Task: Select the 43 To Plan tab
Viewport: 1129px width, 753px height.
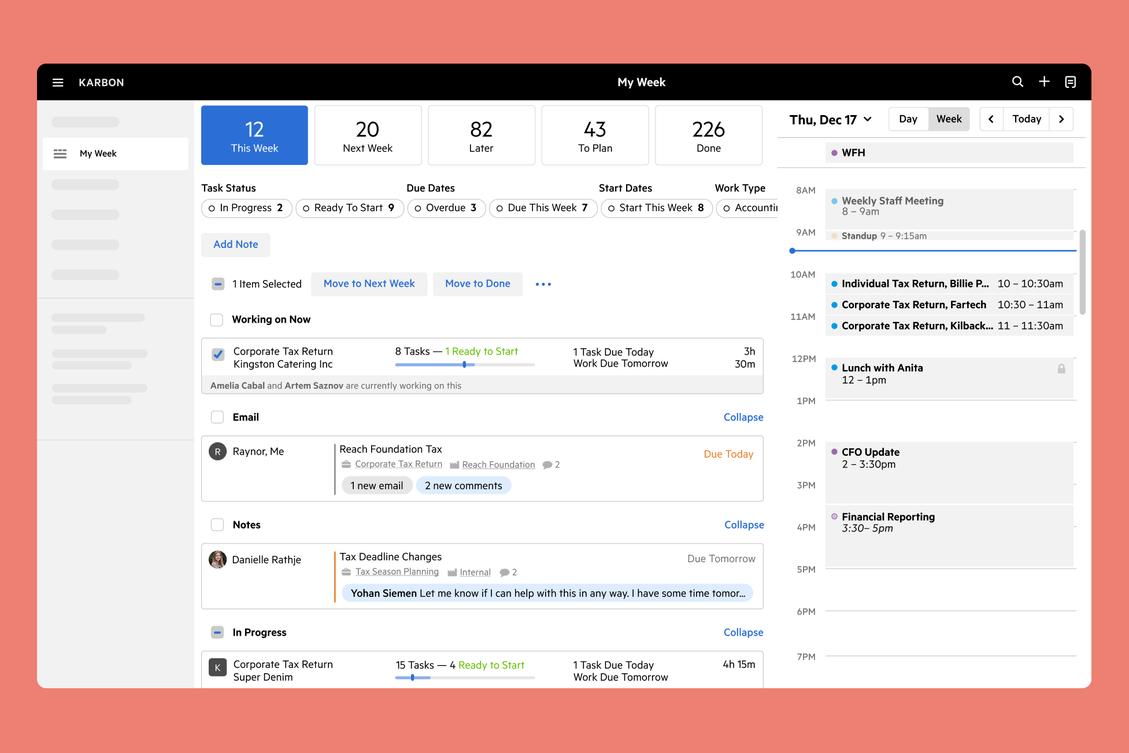Action: pyautogui.click(x=595, y=135)
